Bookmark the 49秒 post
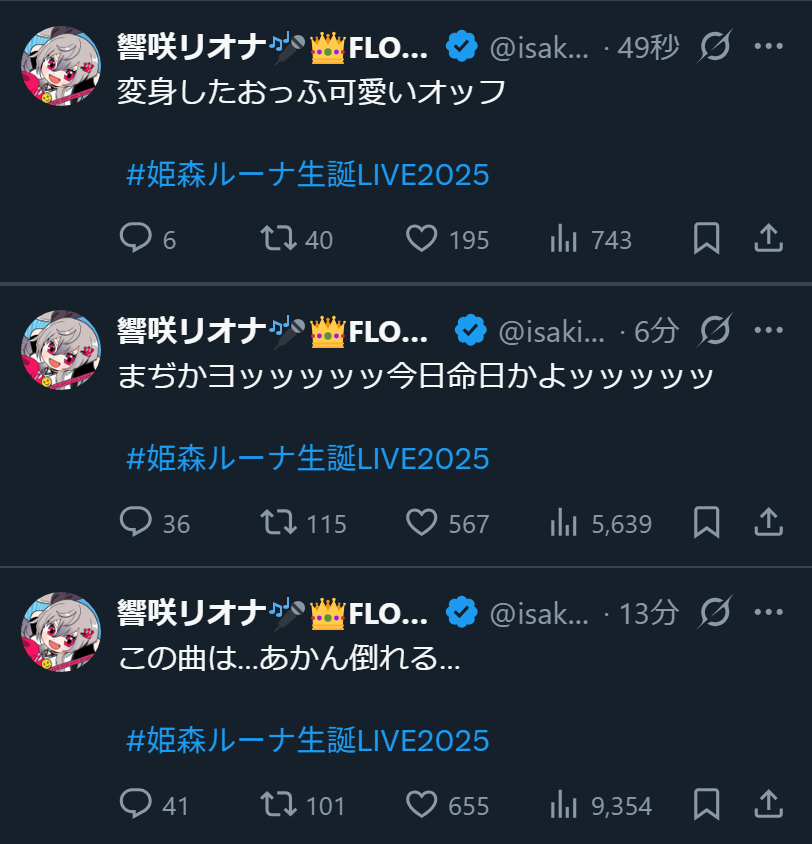This screenshot has height=844, width=812. point(706,238)
